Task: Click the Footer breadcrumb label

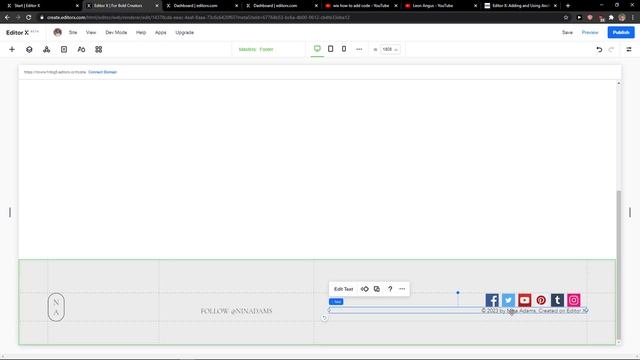Action: coord(266,49)
